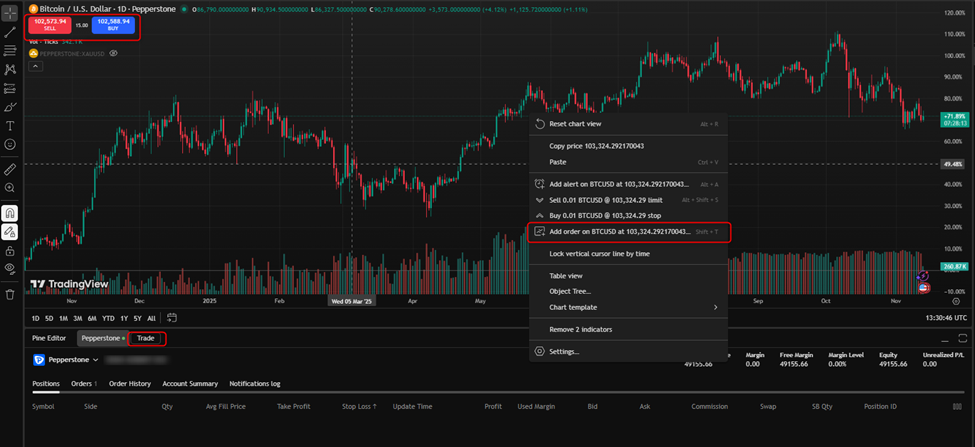Choose Add alert on BTCUSD
Image resolution: width=975 pixels, height=447 pixels.
628,184
